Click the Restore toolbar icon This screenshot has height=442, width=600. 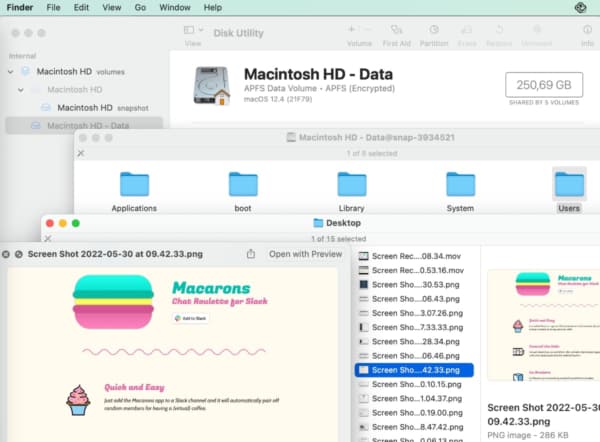tap(499, 29)
